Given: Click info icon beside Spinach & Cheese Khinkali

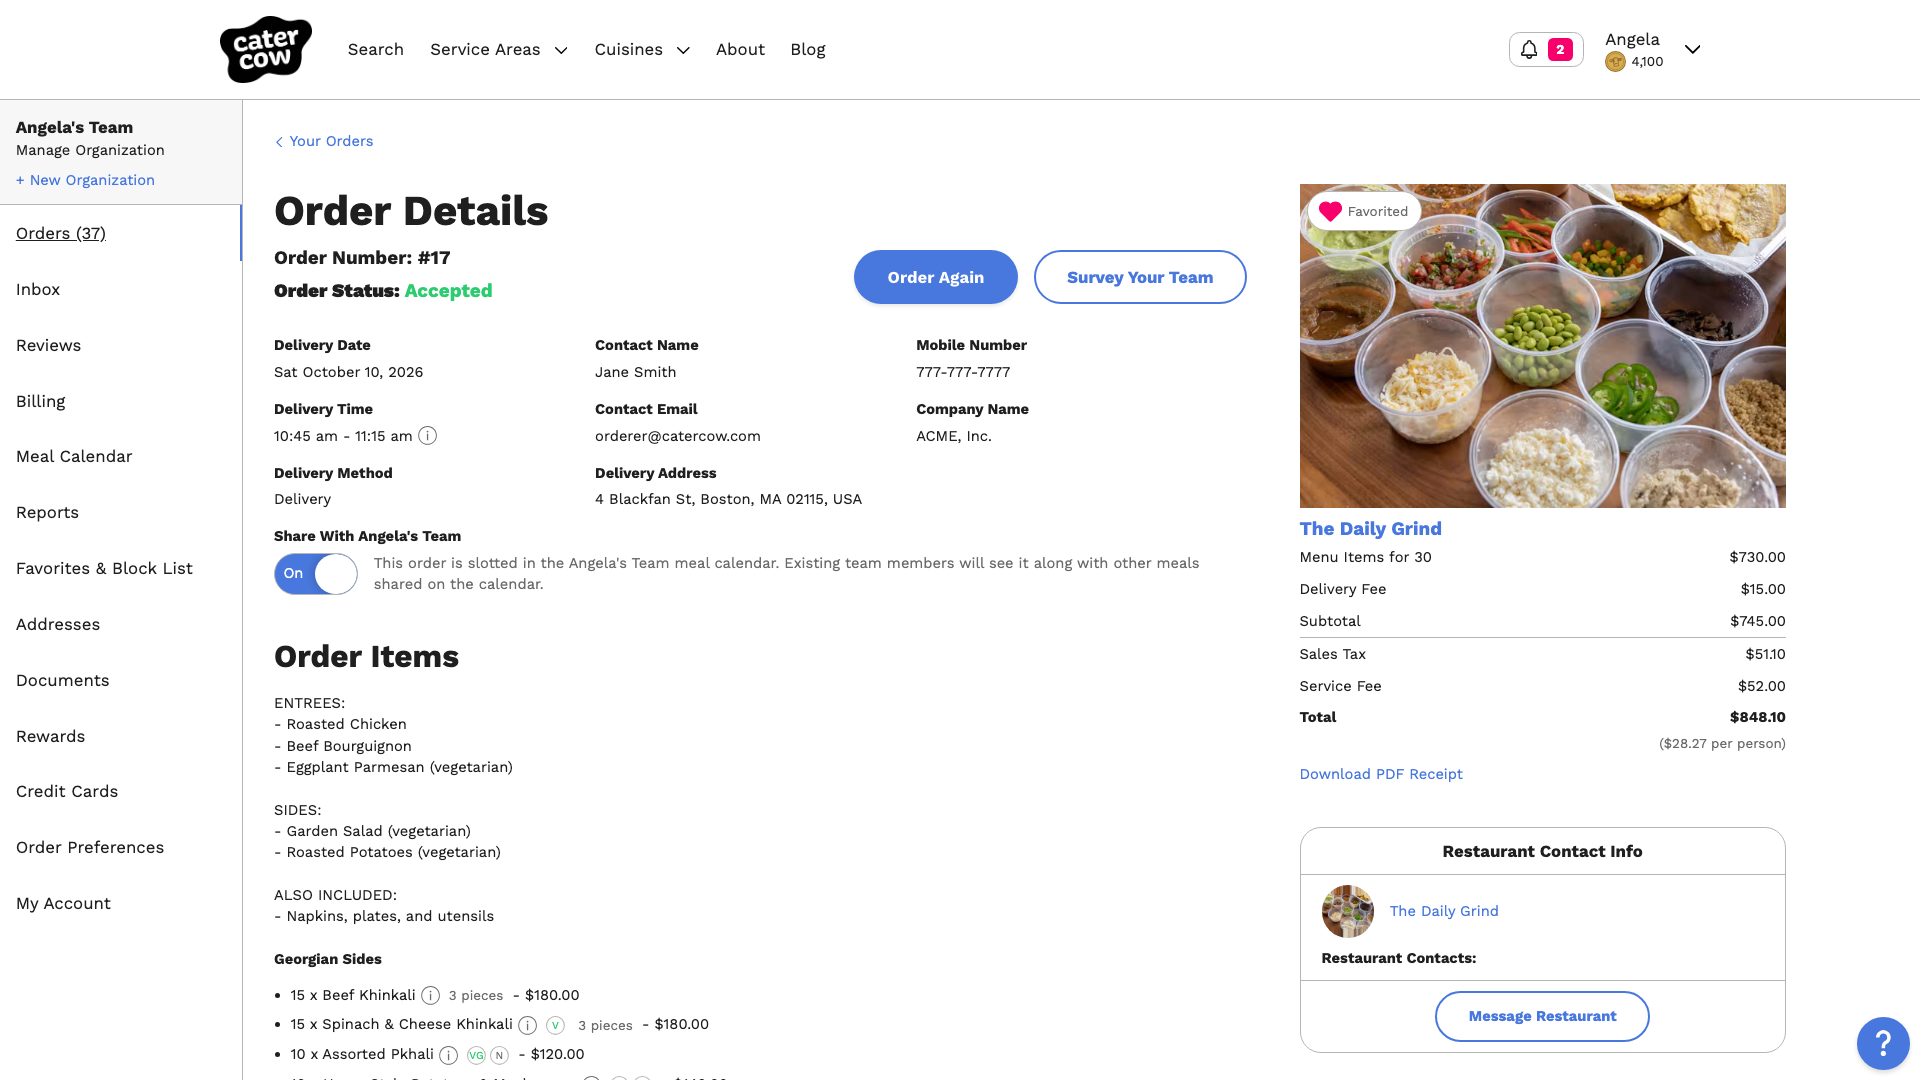Looking at the screenshot, I should (528, 1025).
